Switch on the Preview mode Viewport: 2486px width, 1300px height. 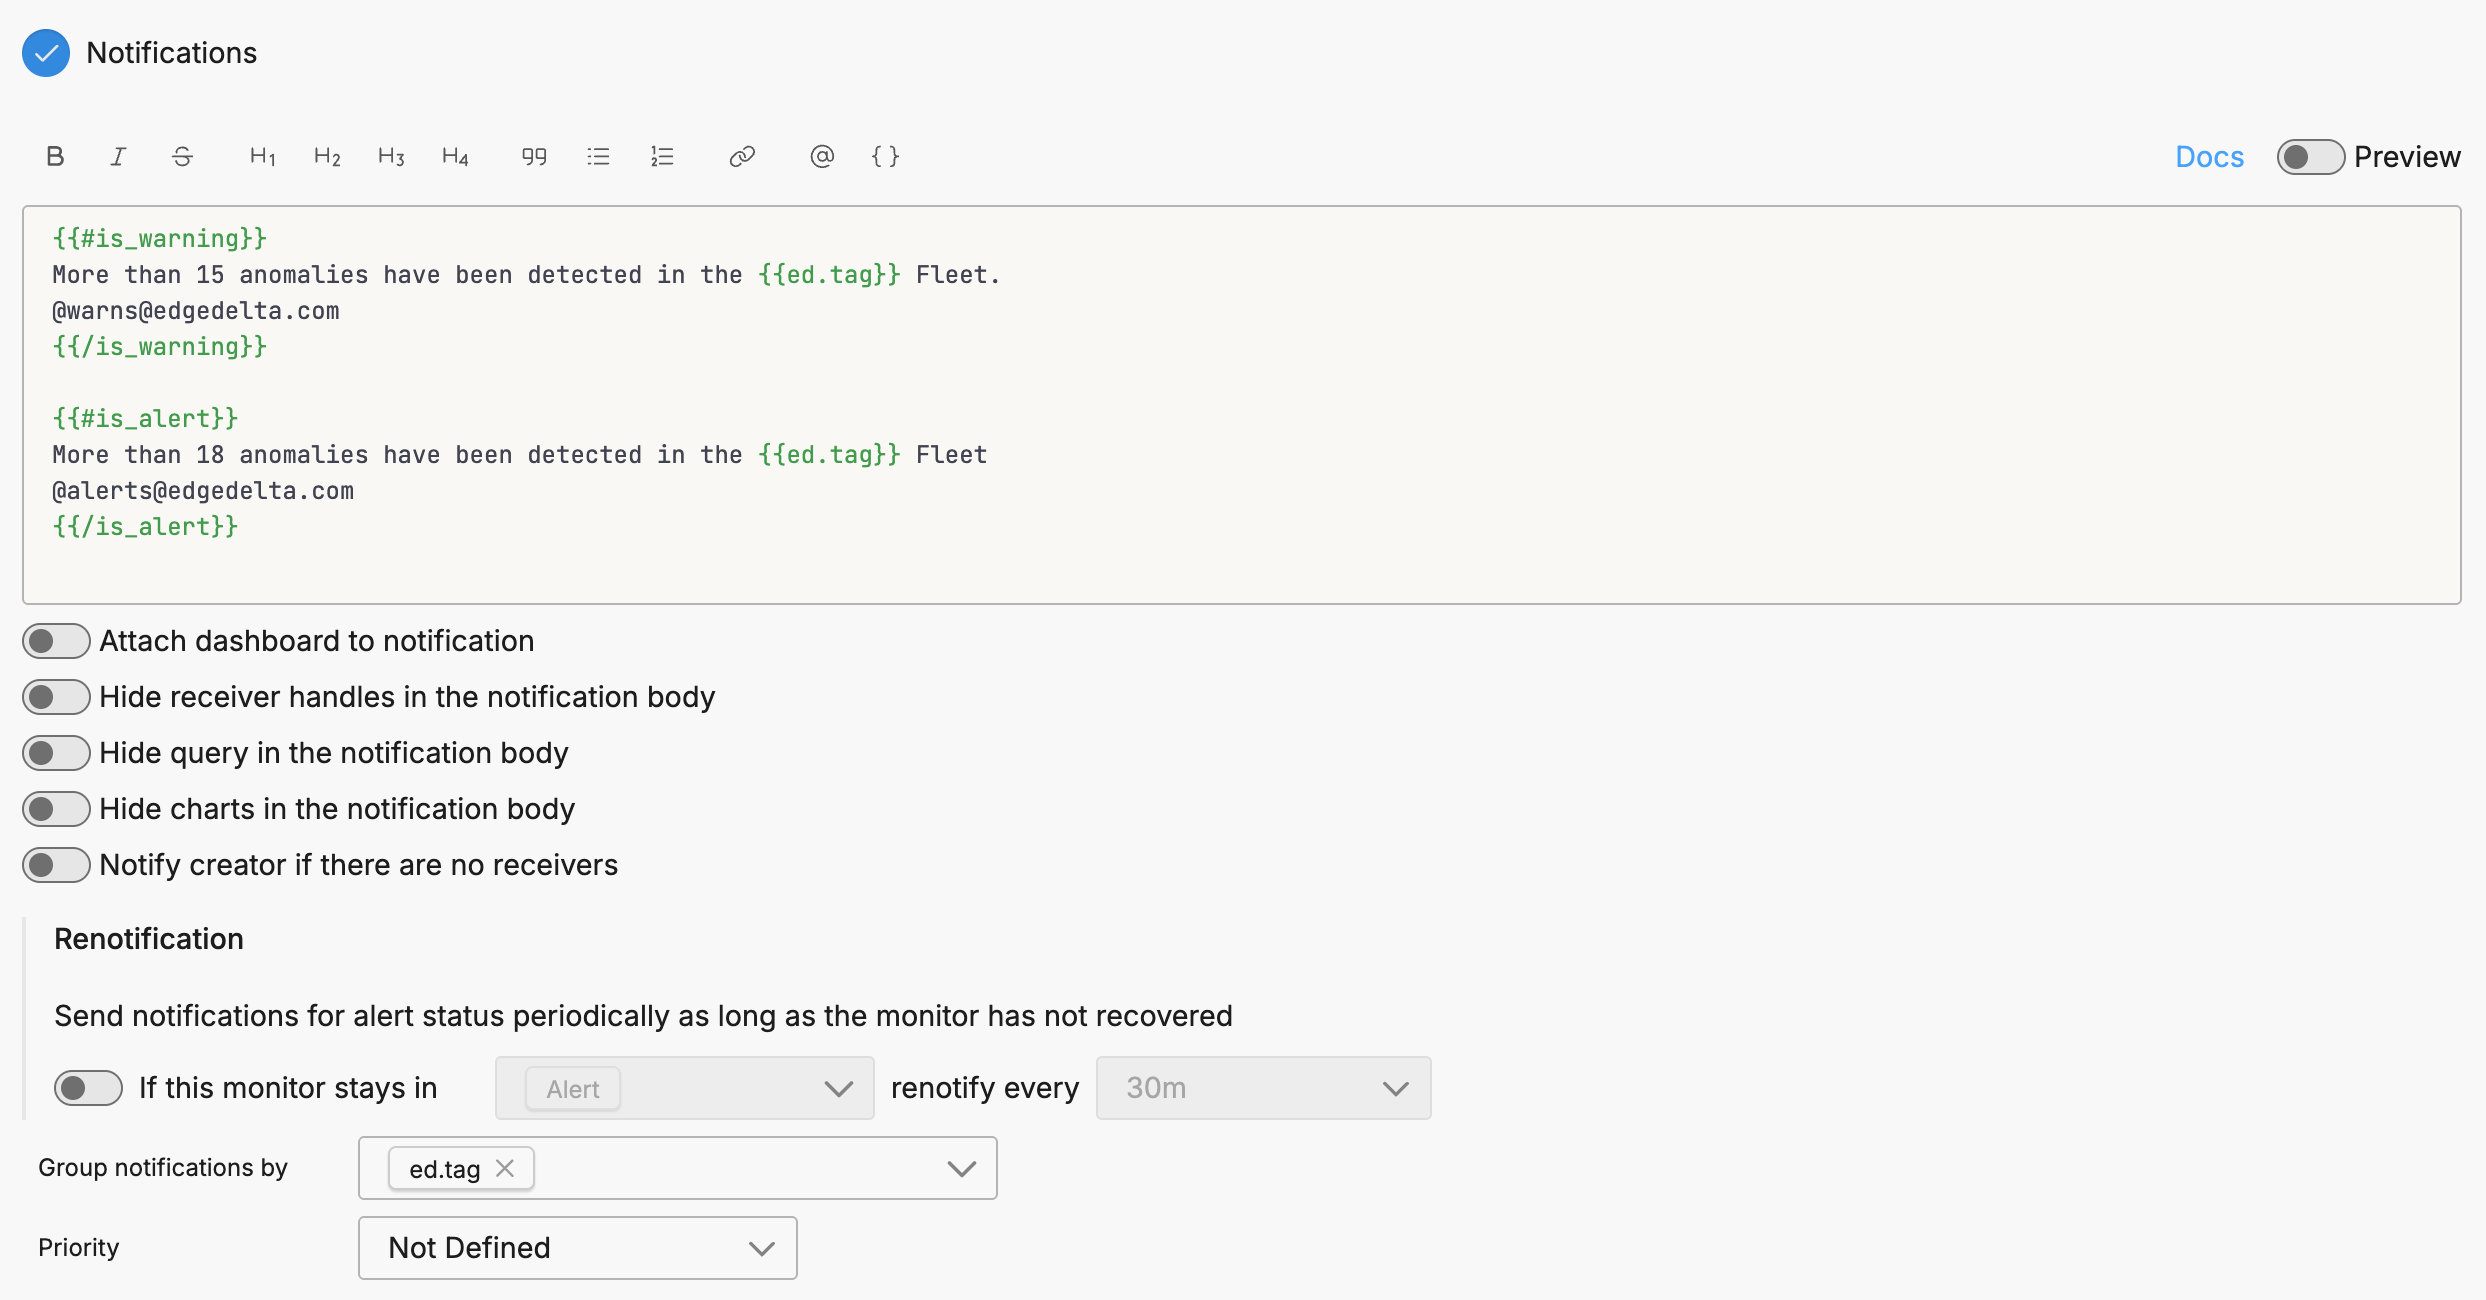point(2310,156)
